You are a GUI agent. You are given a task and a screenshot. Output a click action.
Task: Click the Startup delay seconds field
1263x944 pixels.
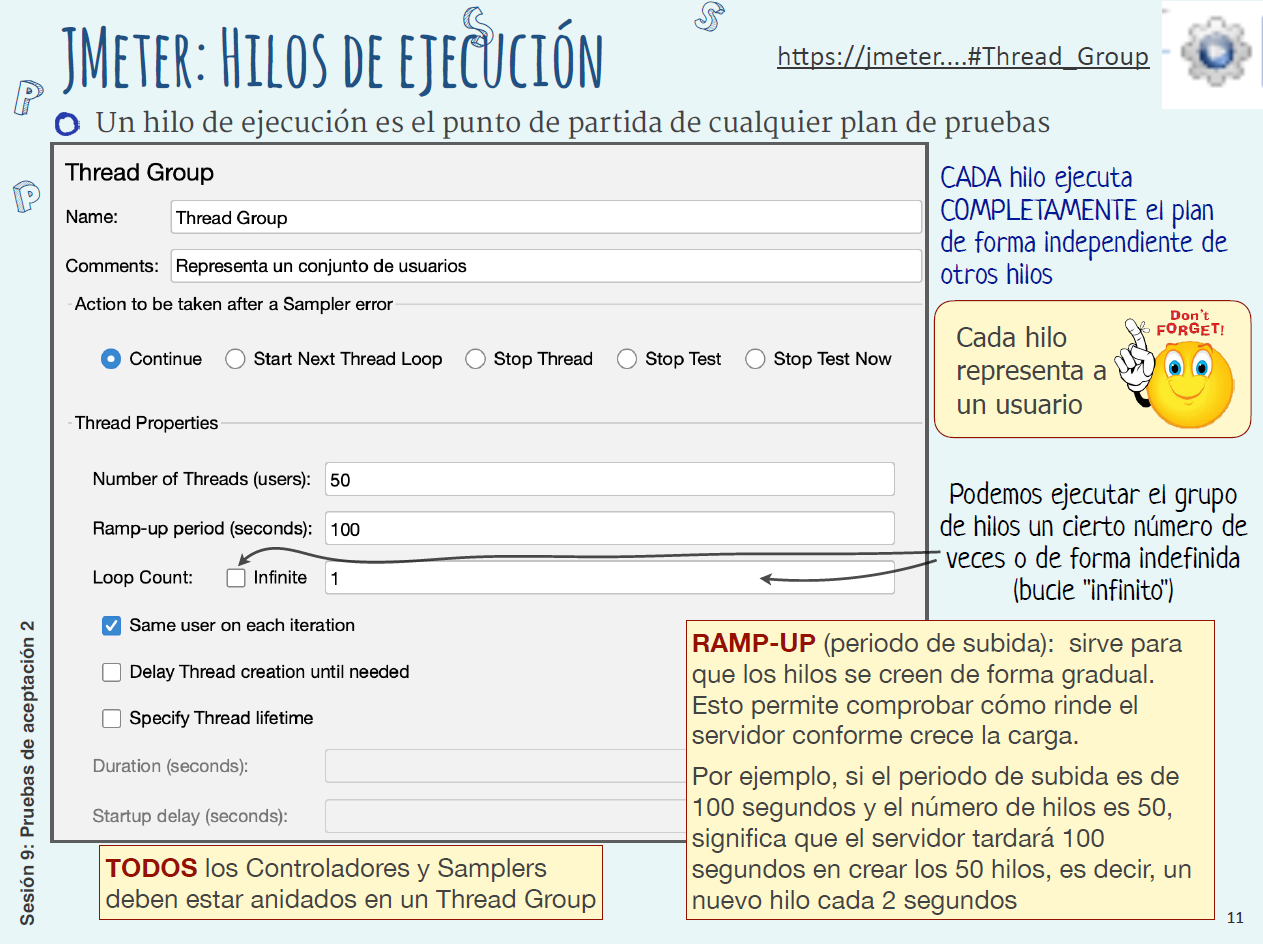(x=500, y=816)
